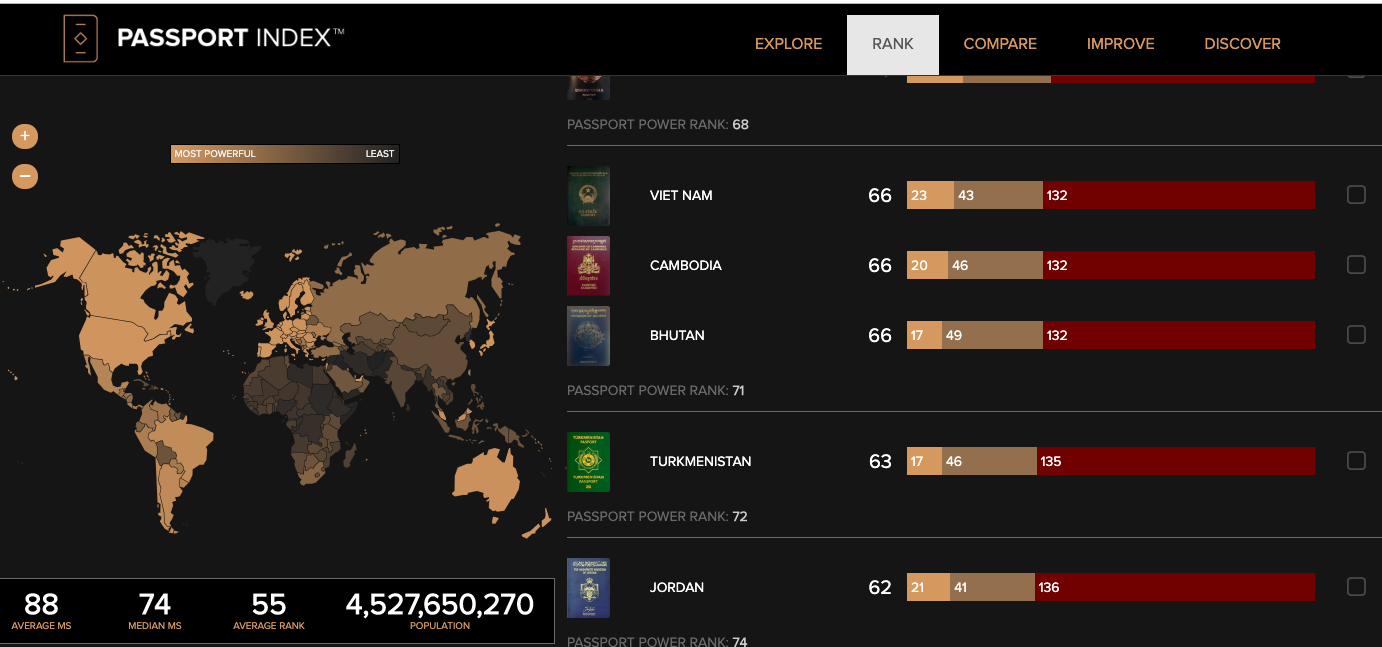Click the Jordan country name link
1382x647 pixels.
677,587
